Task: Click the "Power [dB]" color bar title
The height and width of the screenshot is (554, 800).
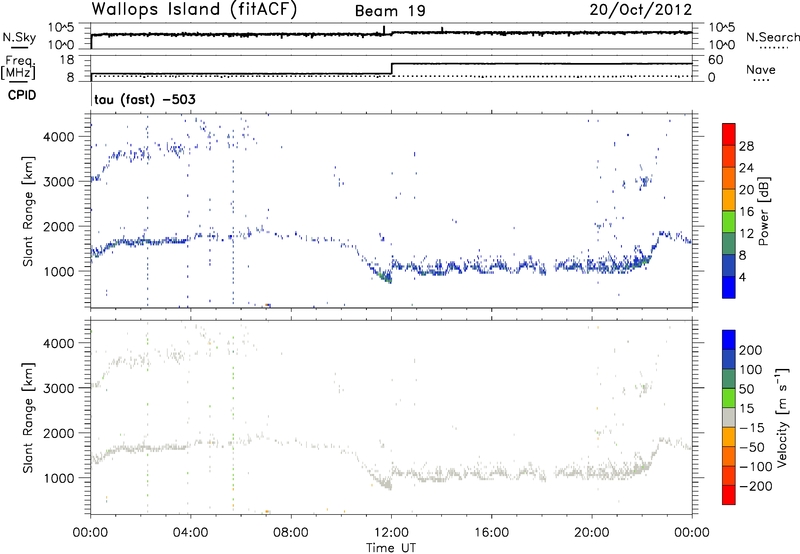Action: [764, 211]
